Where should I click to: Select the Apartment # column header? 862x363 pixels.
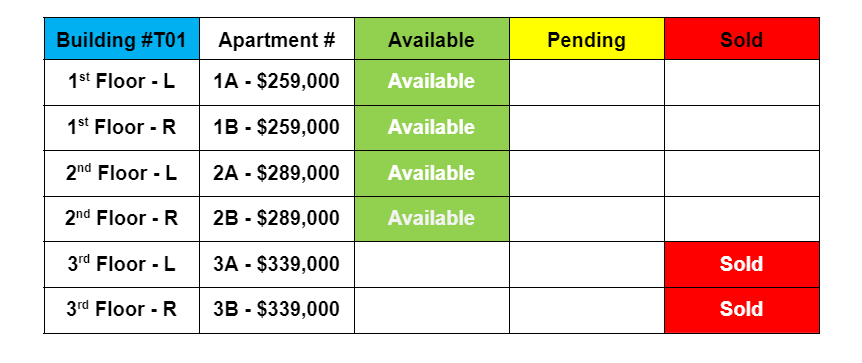tap(277, 38)
